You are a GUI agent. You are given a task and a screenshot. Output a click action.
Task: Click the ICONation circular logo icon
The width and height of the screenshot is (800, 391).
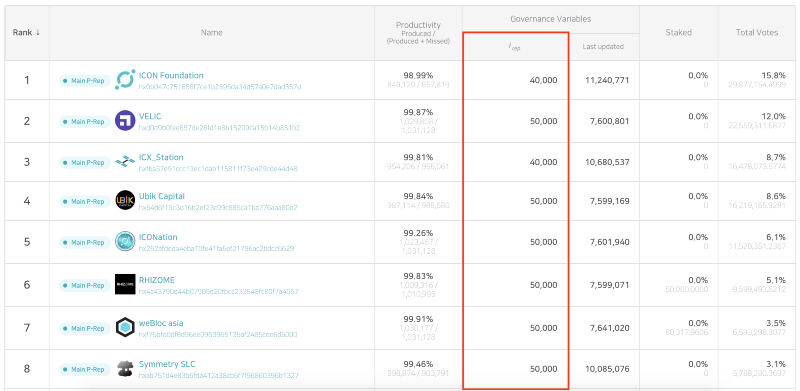coord(125,241)
